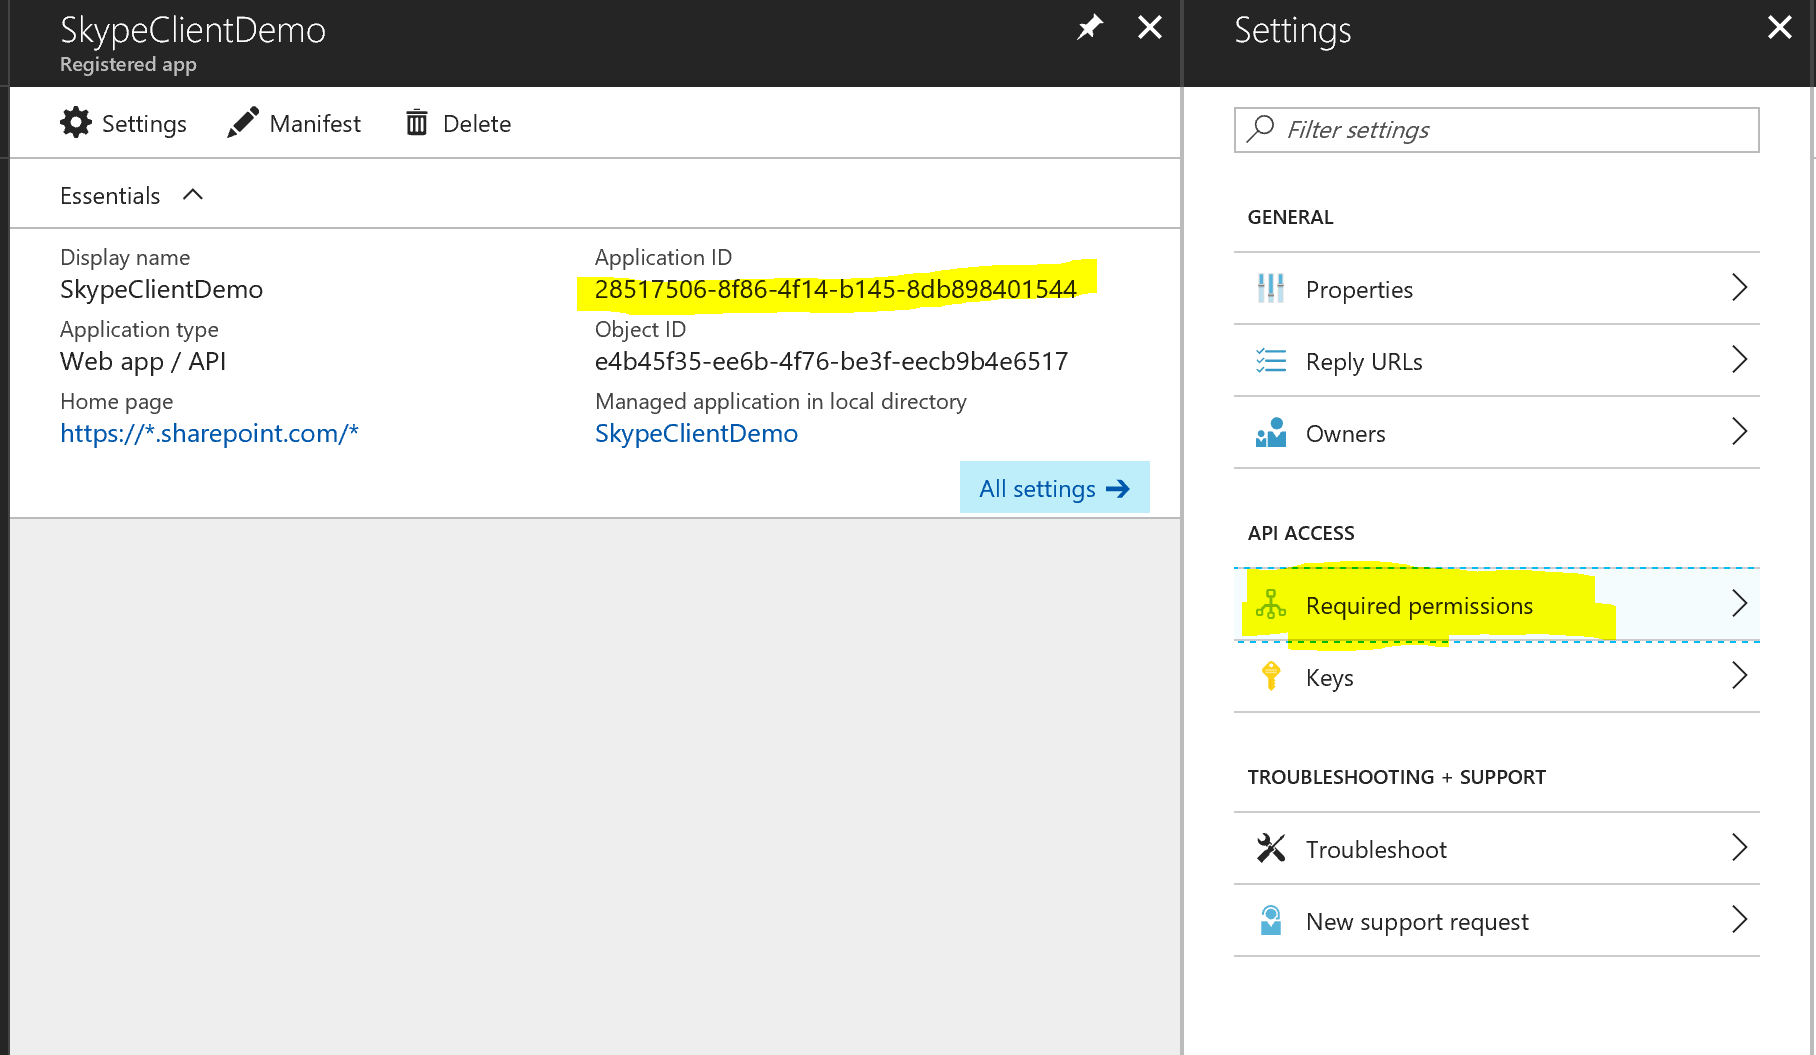Viewport: 1816px width, 1055px height.
Task: Click the SkypeClientDemo blade title
Action: point(193,31)
